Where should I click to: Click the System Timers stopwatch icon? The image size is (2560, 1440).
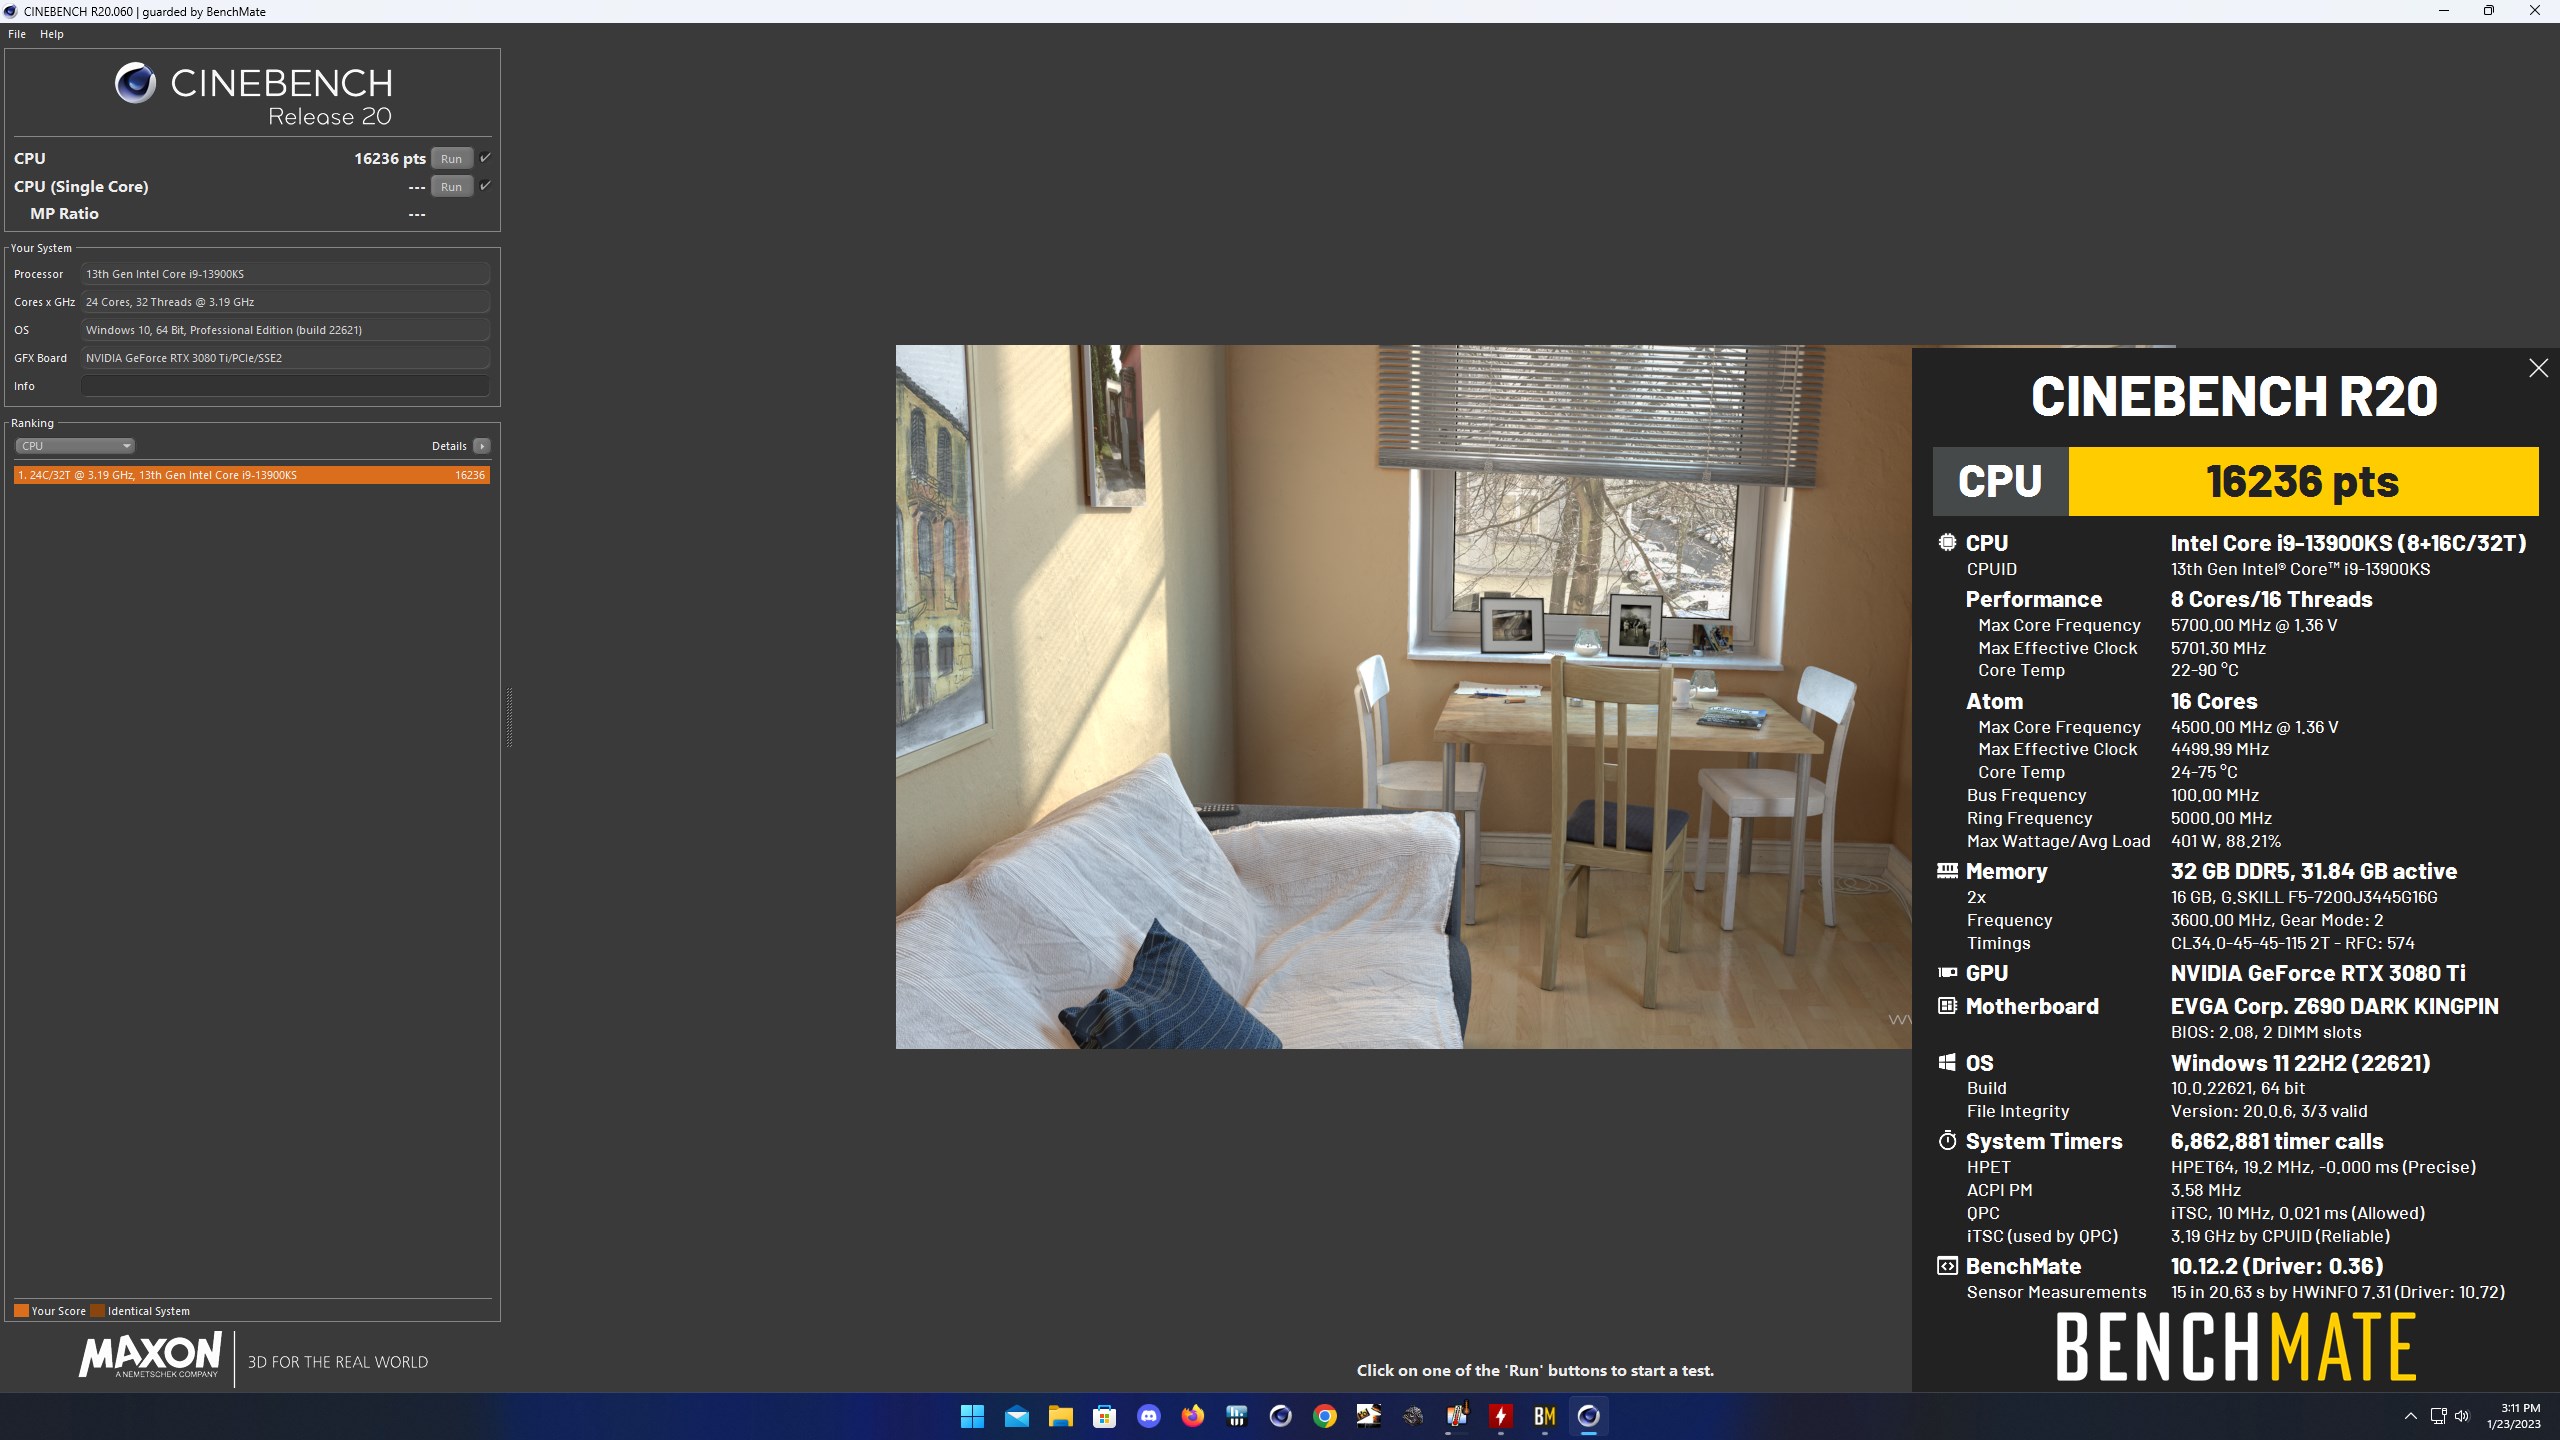pyautogui.click(x=1947, y=1141)
